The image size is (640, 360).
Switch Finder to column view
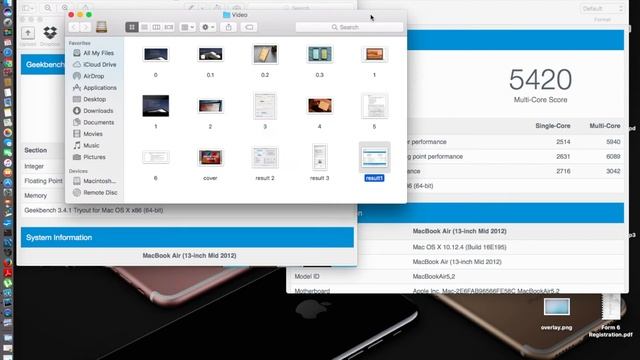tap(156, 27)
